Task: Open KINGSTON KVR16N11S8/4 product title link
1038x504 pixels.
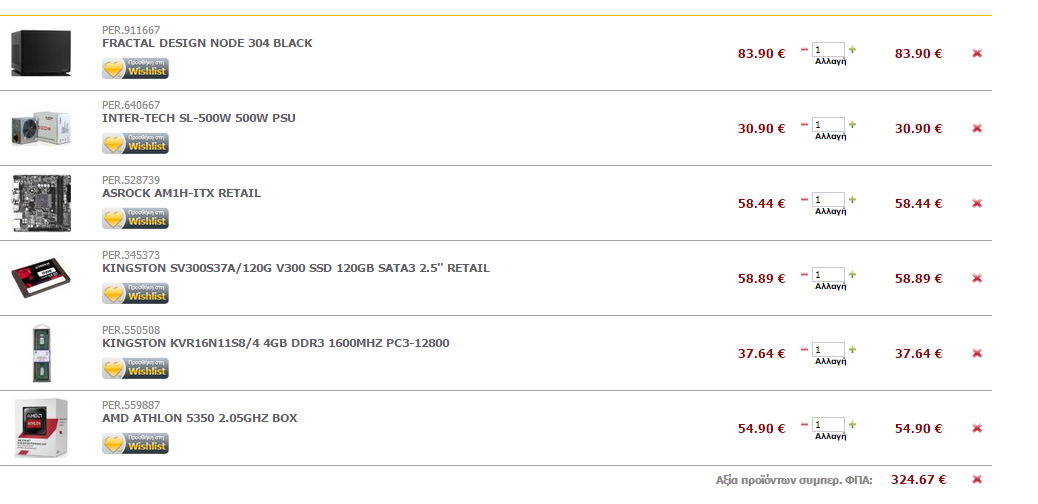Action: (x=275, y=343)
